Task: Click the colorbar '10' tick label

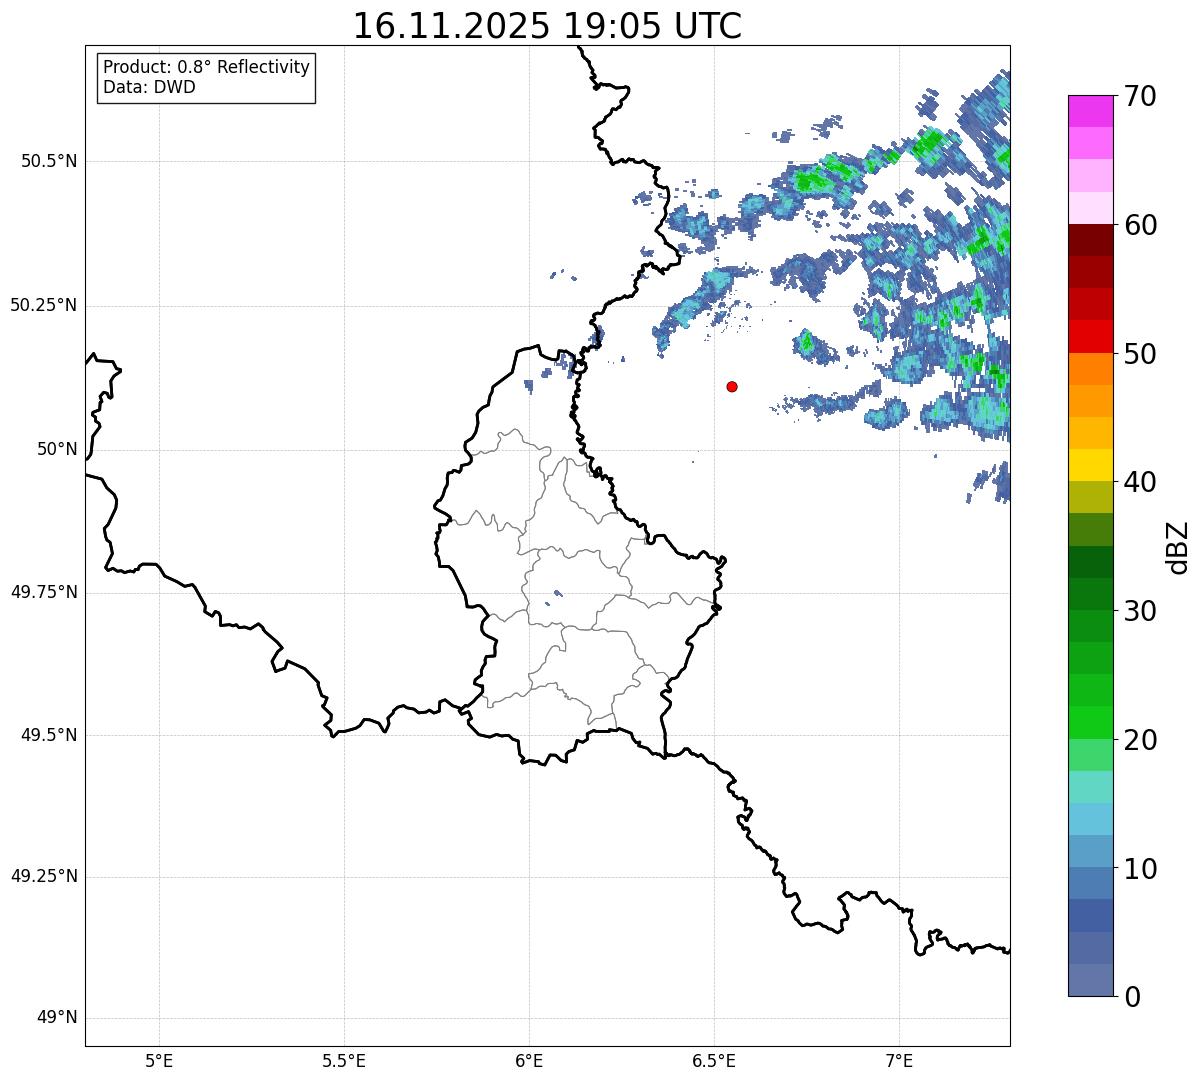Action: [1140, 869]
